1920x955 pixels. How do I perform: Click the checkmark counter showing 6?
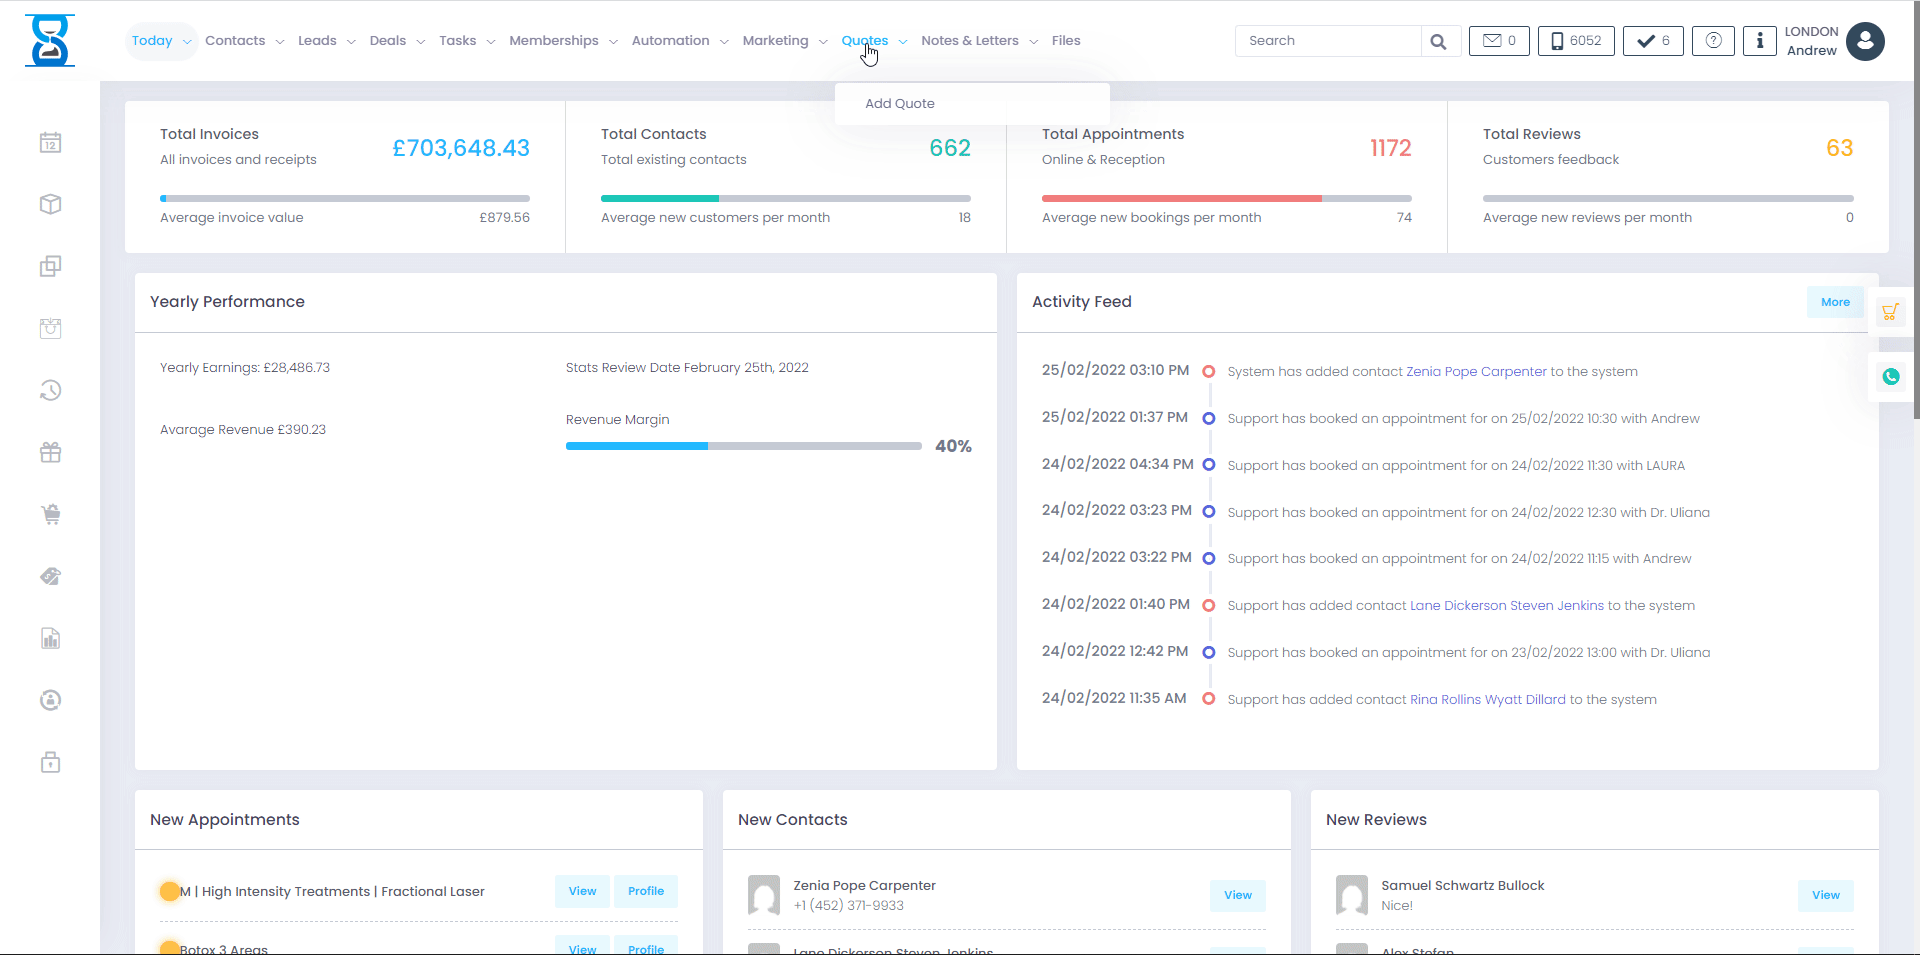(1652, 41)
